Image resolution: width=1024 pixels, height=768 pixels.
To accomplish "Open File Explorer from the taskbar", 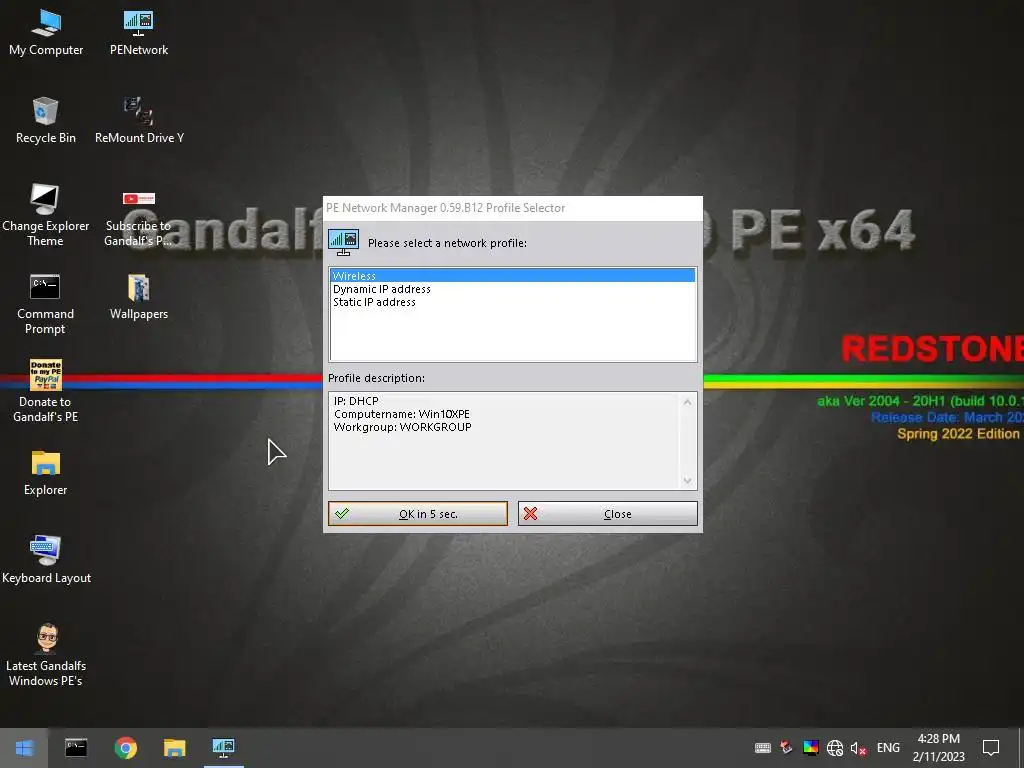I will click(174, 748).
